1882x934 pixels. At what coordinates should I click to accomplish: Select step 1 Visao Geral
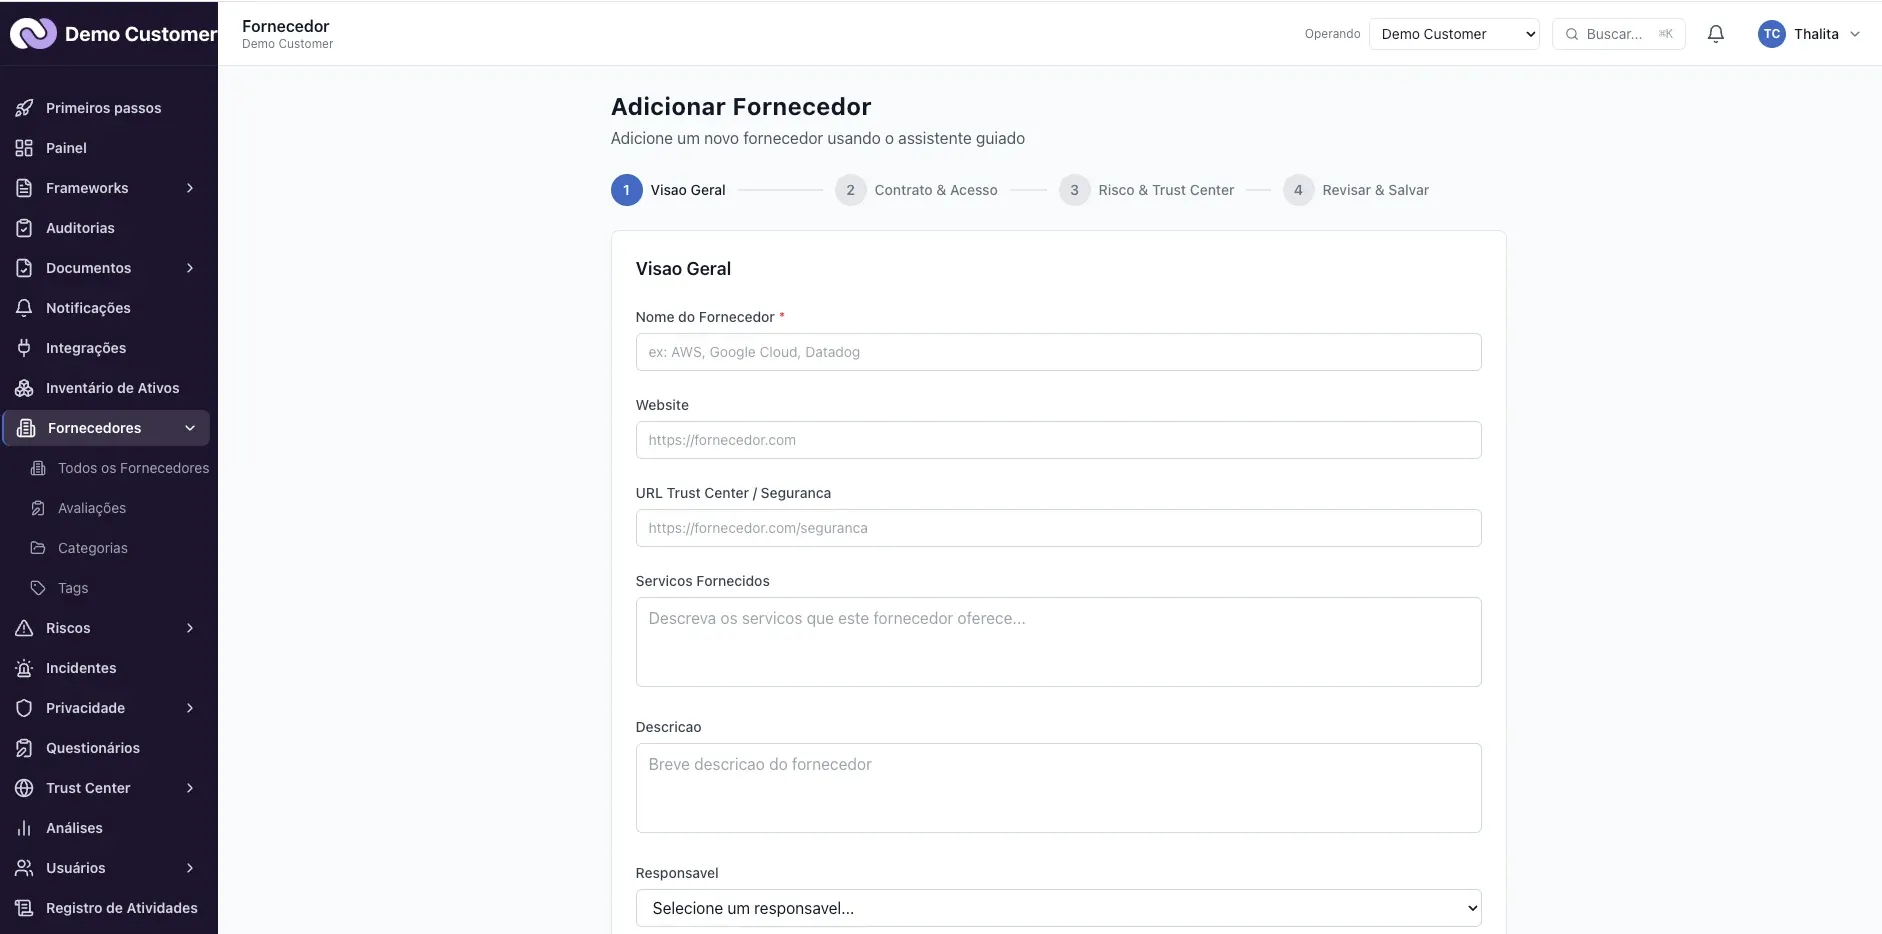pyautogui.click(x=668, y=190)
